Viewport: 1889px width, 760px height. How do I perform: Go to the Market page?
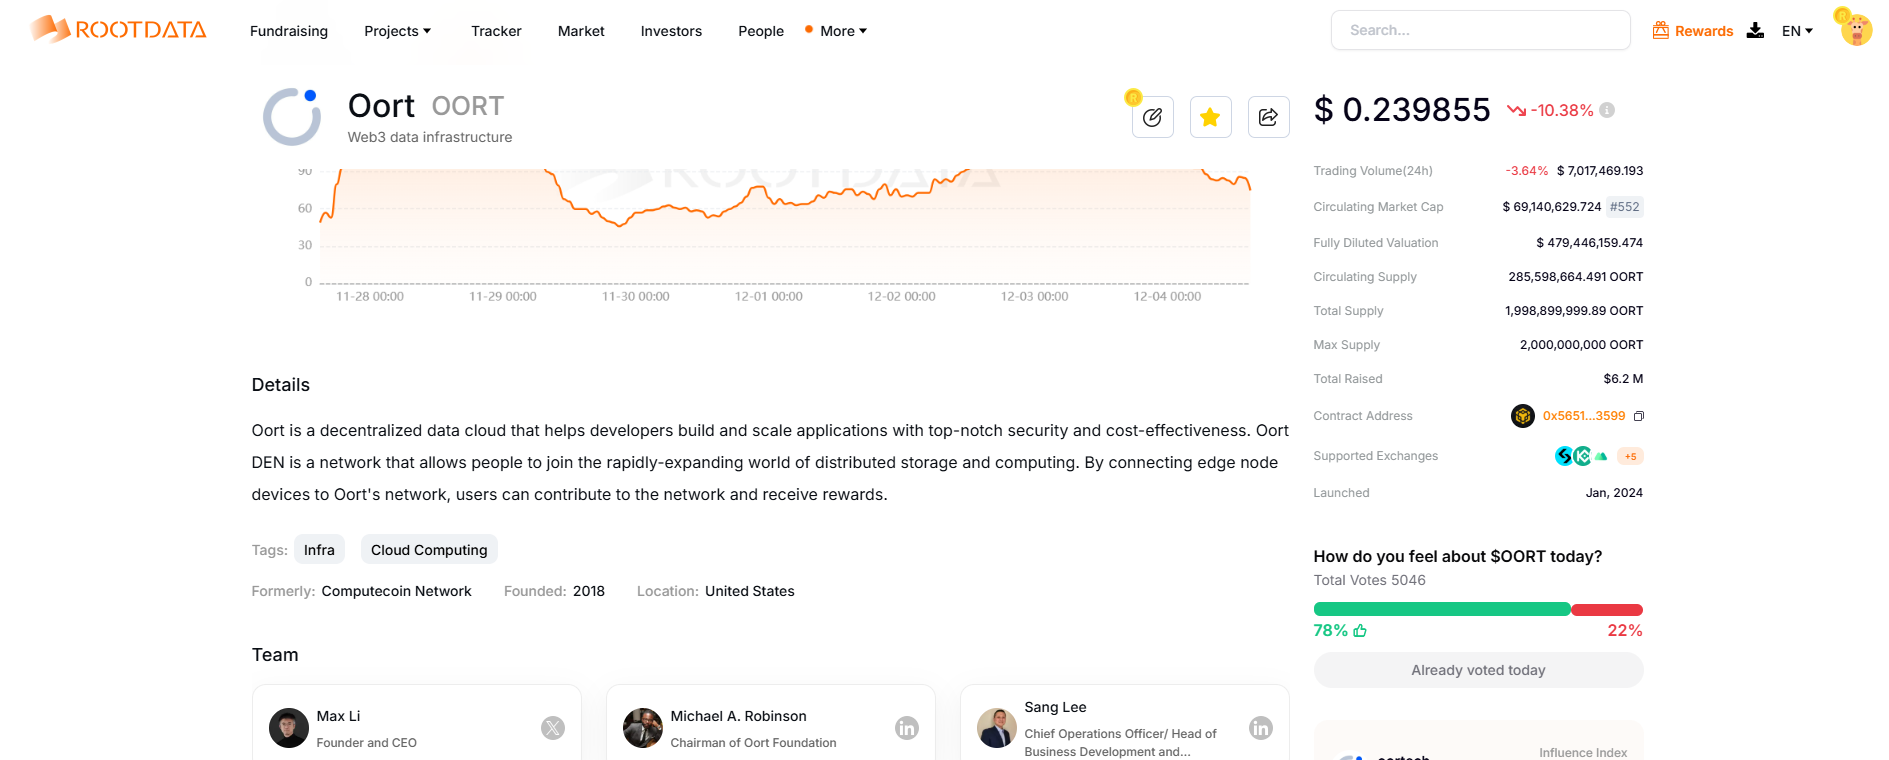click(581, 31)
